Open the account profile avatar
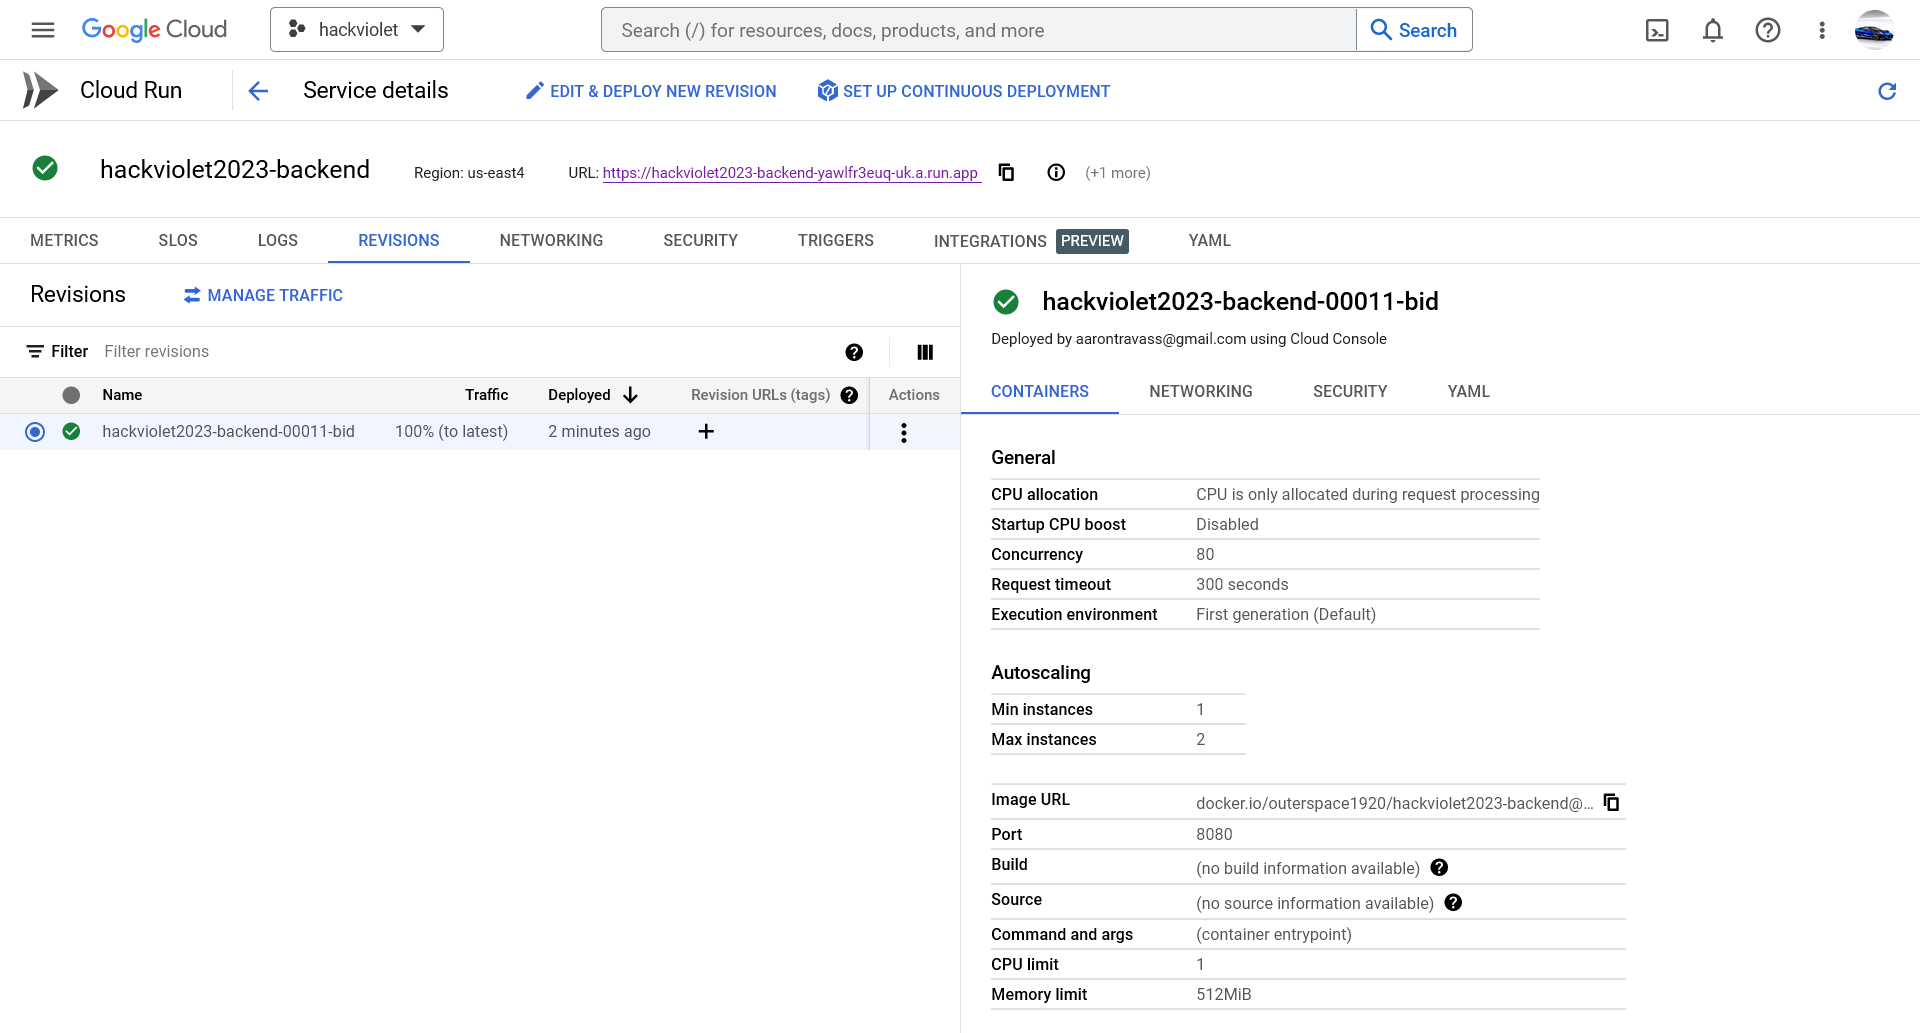The image size is (1920, 1033). (x=1874, y=30)
